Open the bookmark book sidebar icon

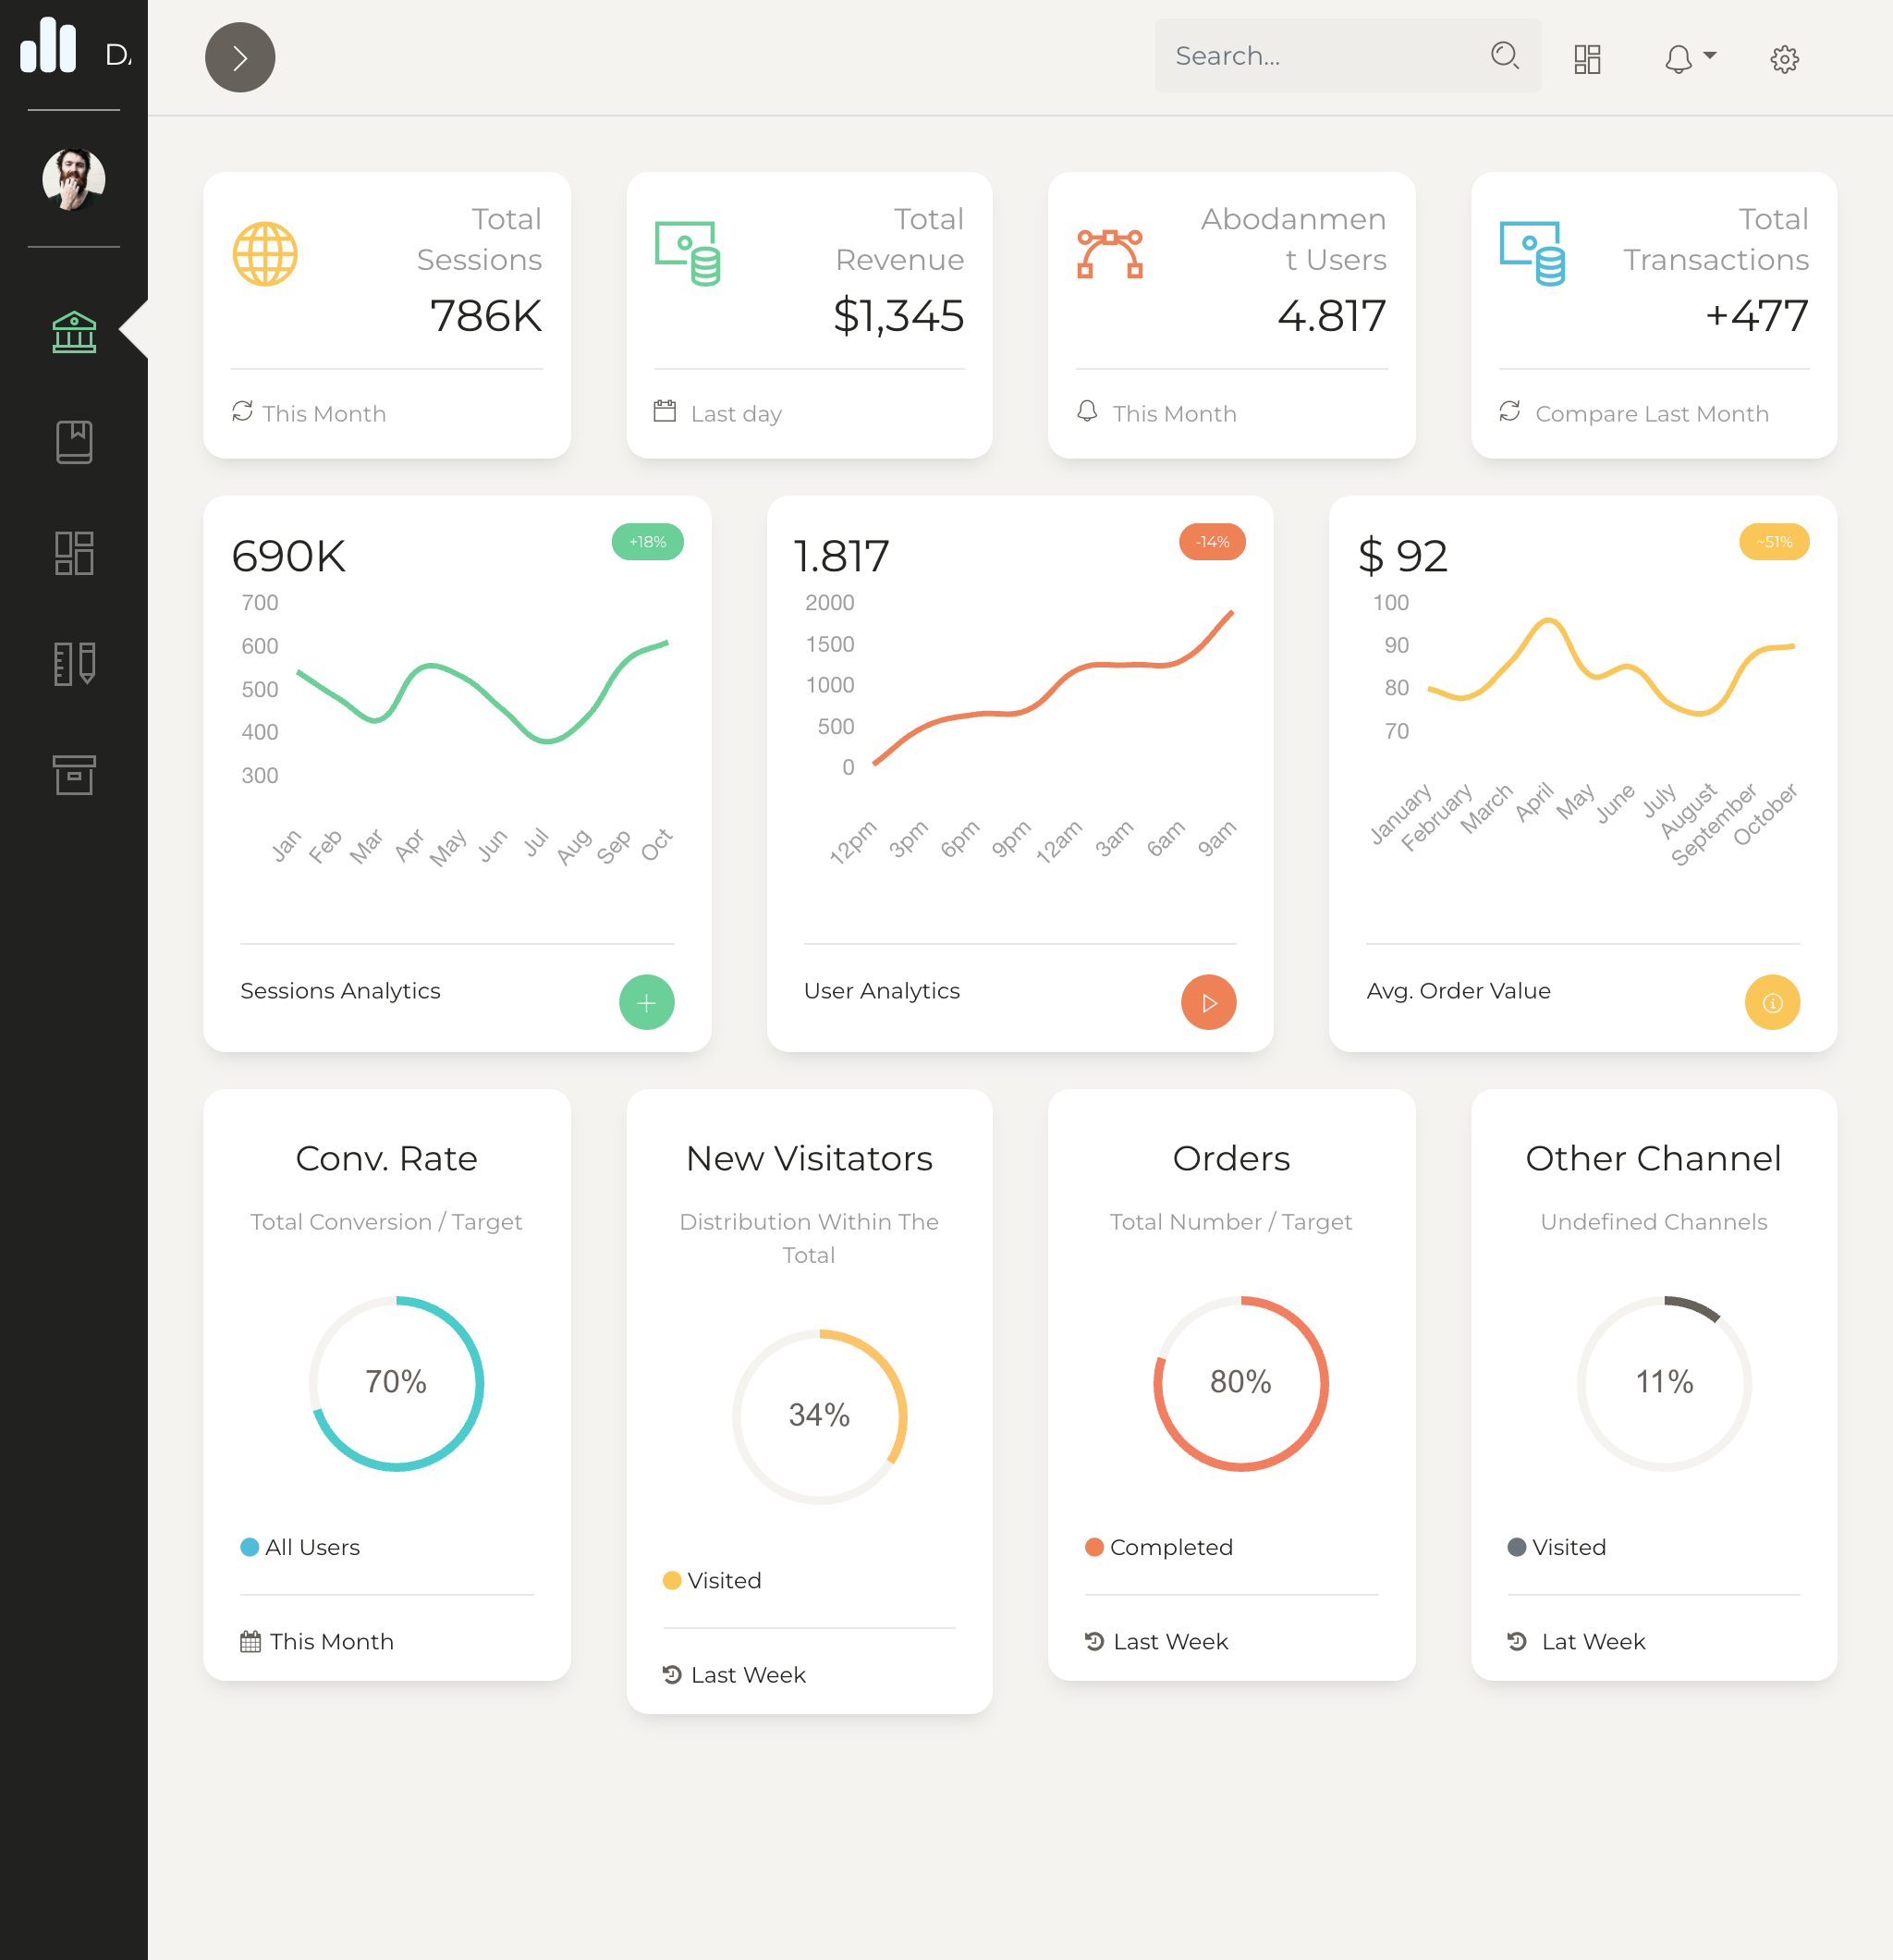(x=74, y=442)
